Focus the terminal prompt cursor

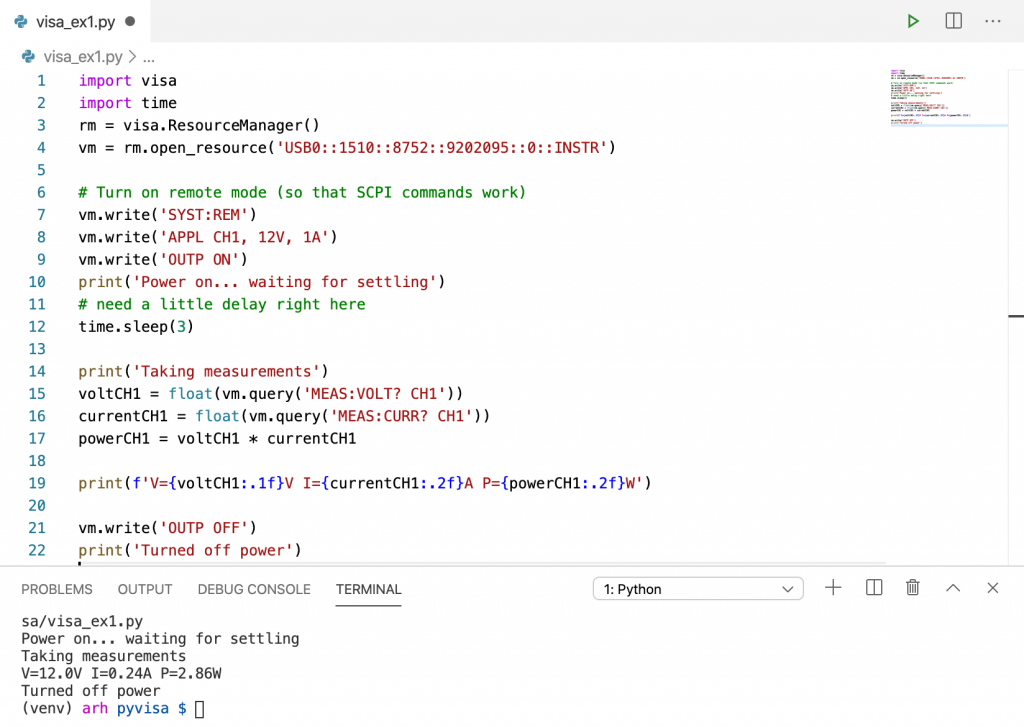(x=200, y=709)
